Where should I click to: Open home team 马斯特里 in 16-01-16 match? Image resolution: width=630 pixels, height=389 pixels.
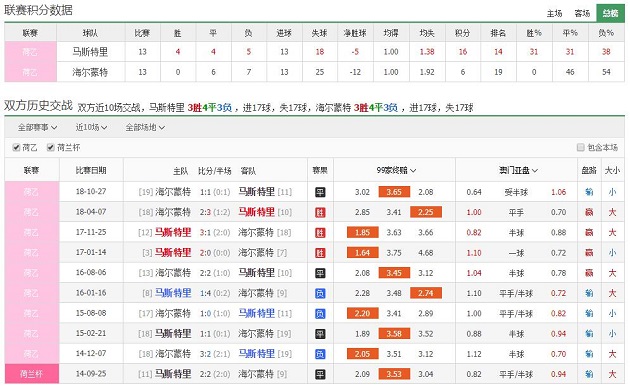[x=173, y=293]
